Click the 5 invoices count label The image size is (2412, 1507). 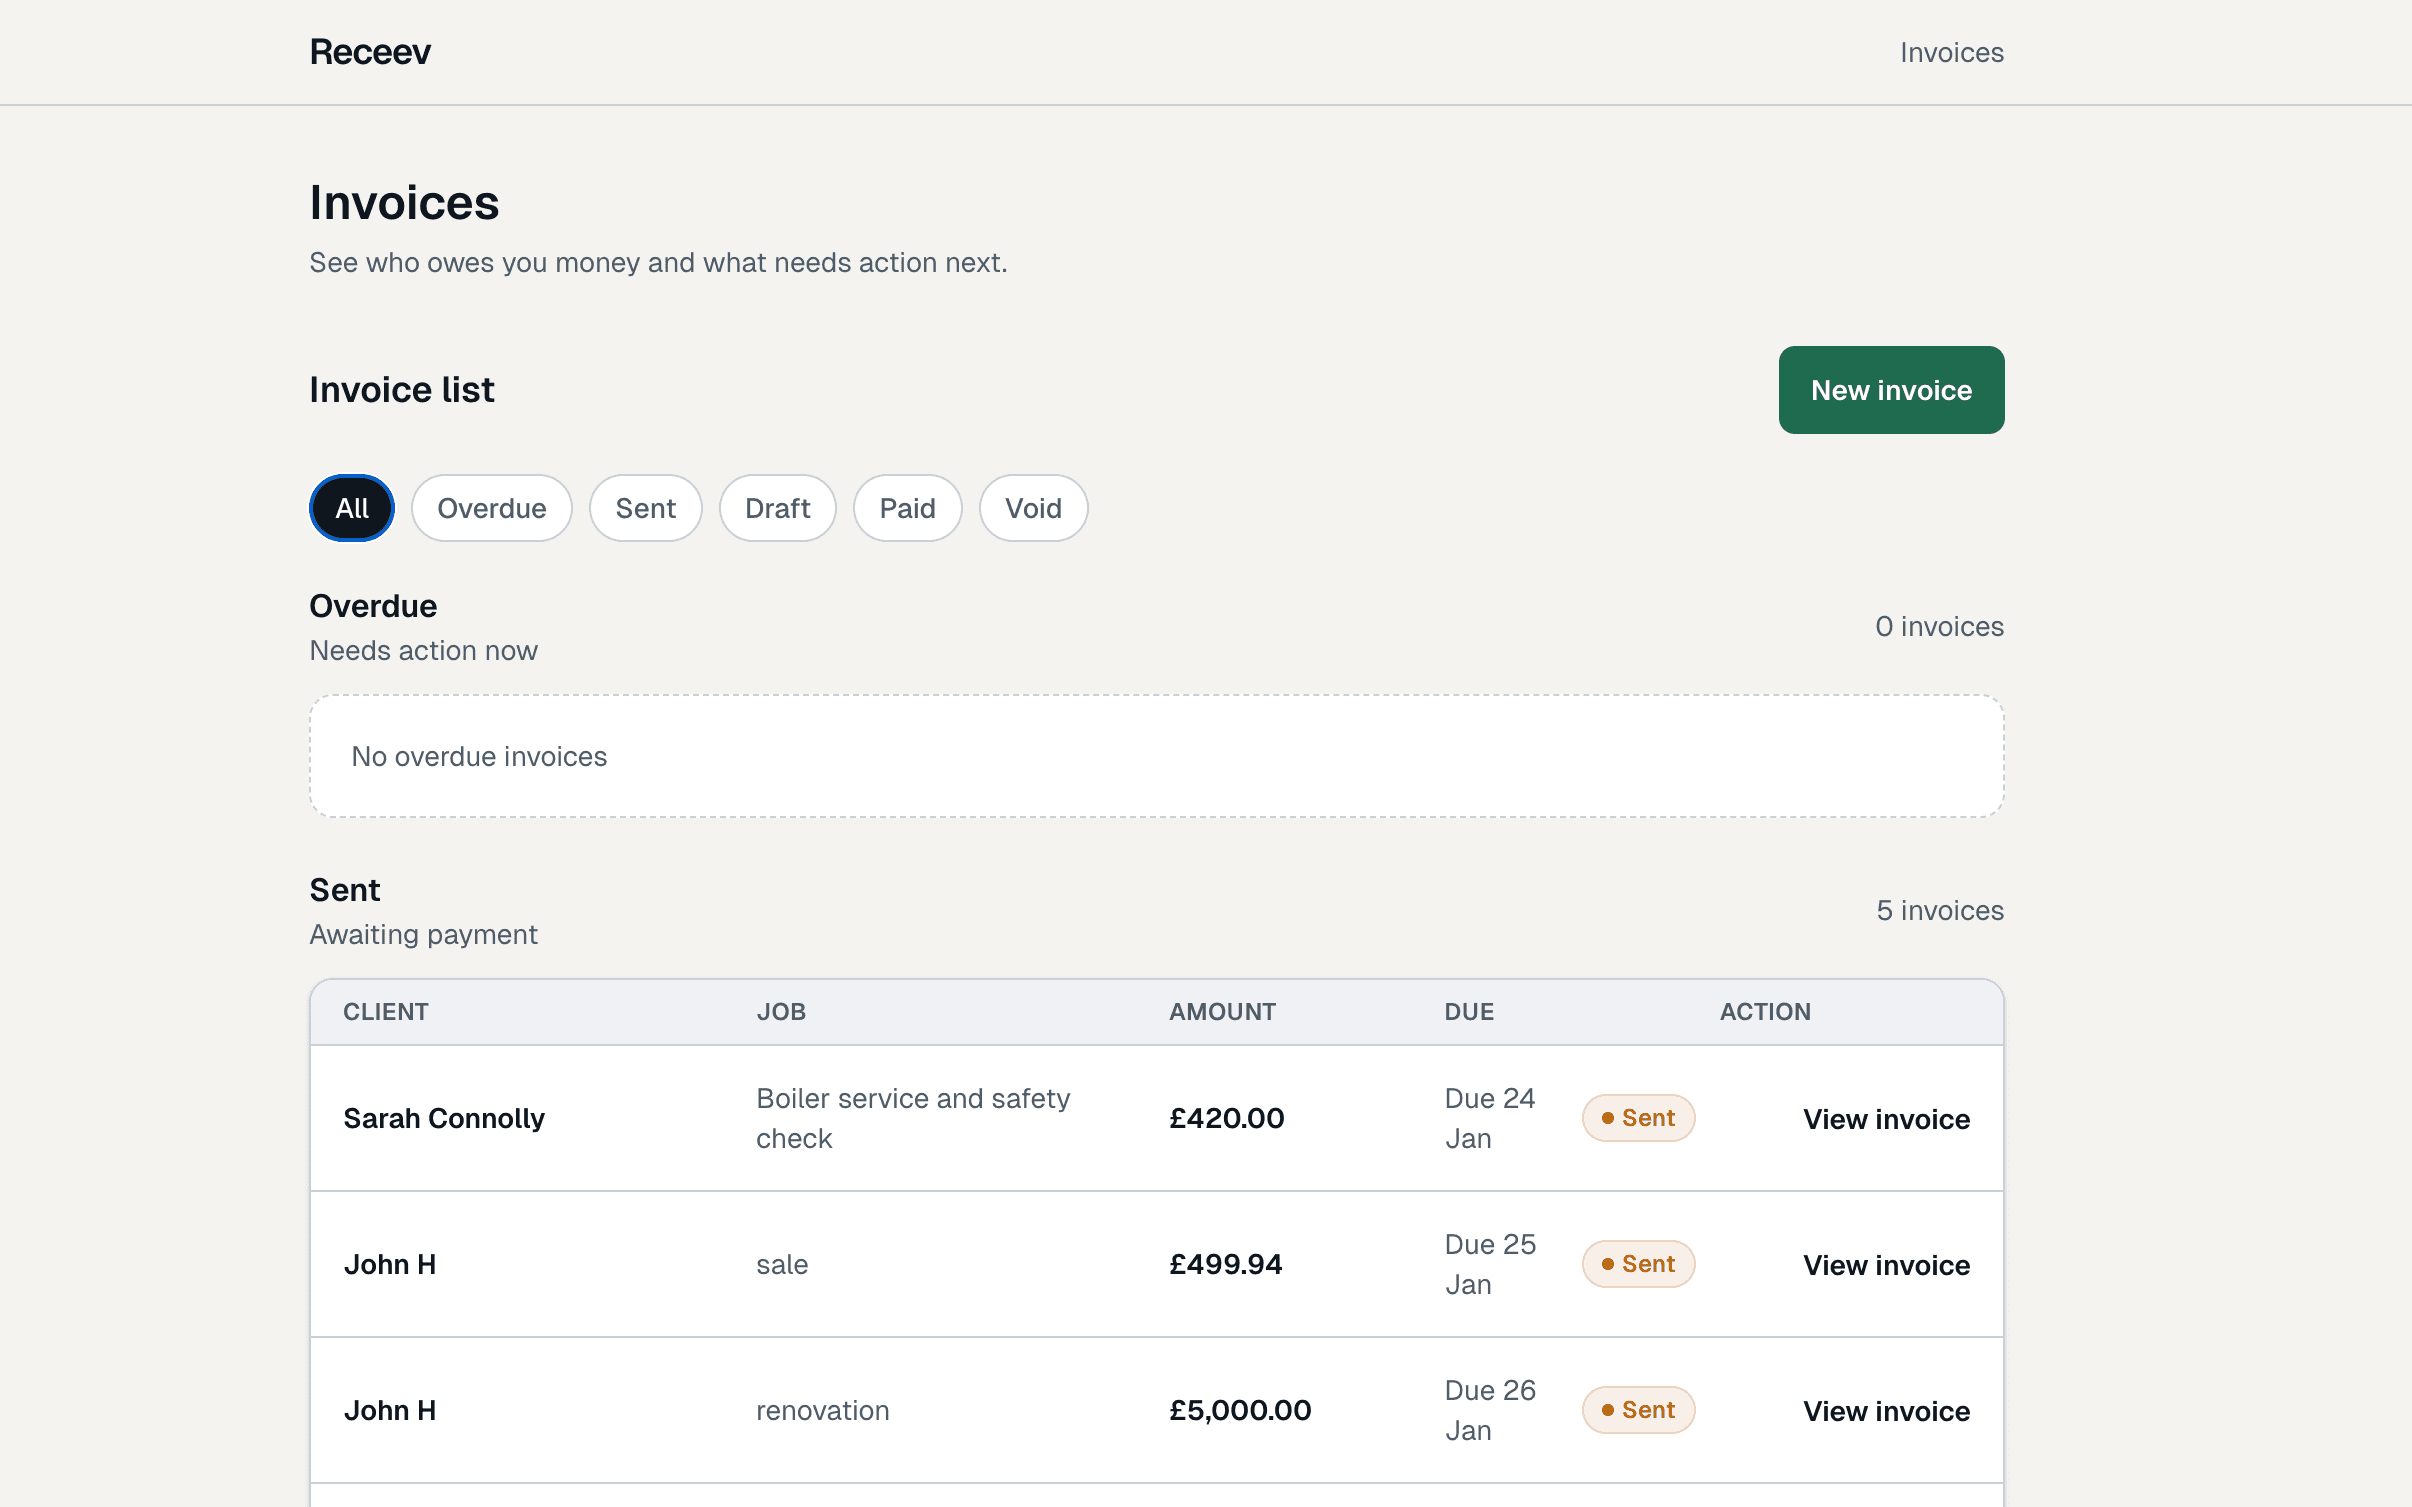[x=1939, y=910]
